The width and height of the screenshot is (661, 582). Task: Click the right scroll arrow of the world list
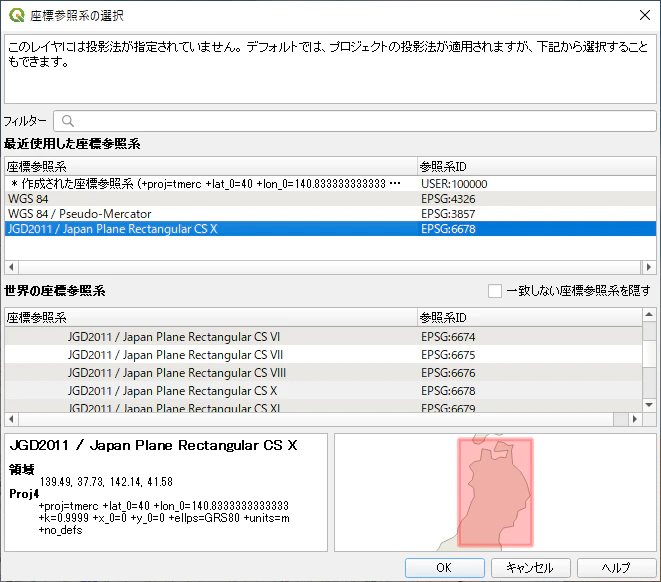pyautogui.click(x=635, y=419)
